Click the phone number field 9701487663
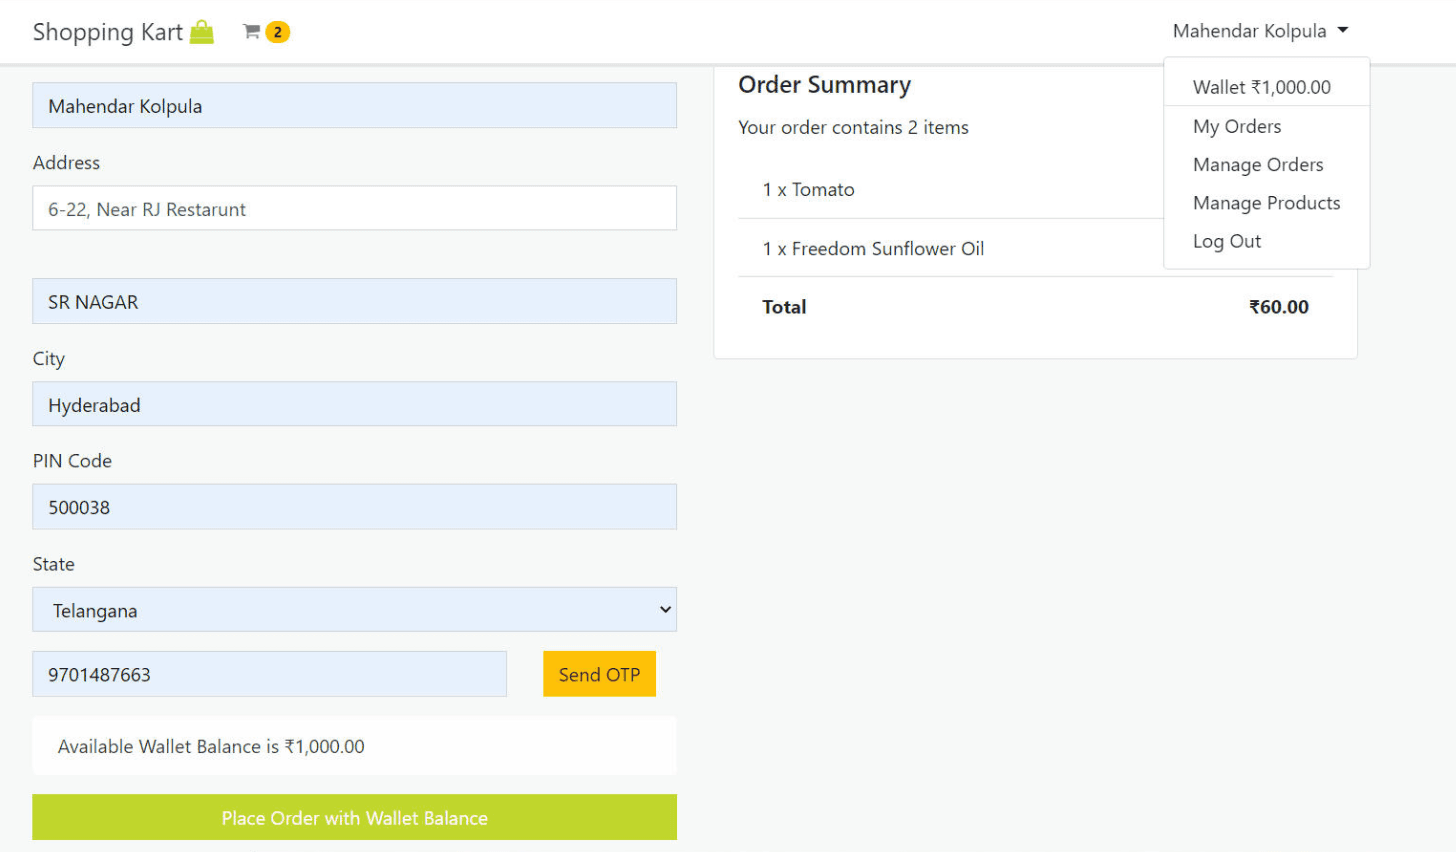This screenshot has width=1456, height=852. pos(270,674)
